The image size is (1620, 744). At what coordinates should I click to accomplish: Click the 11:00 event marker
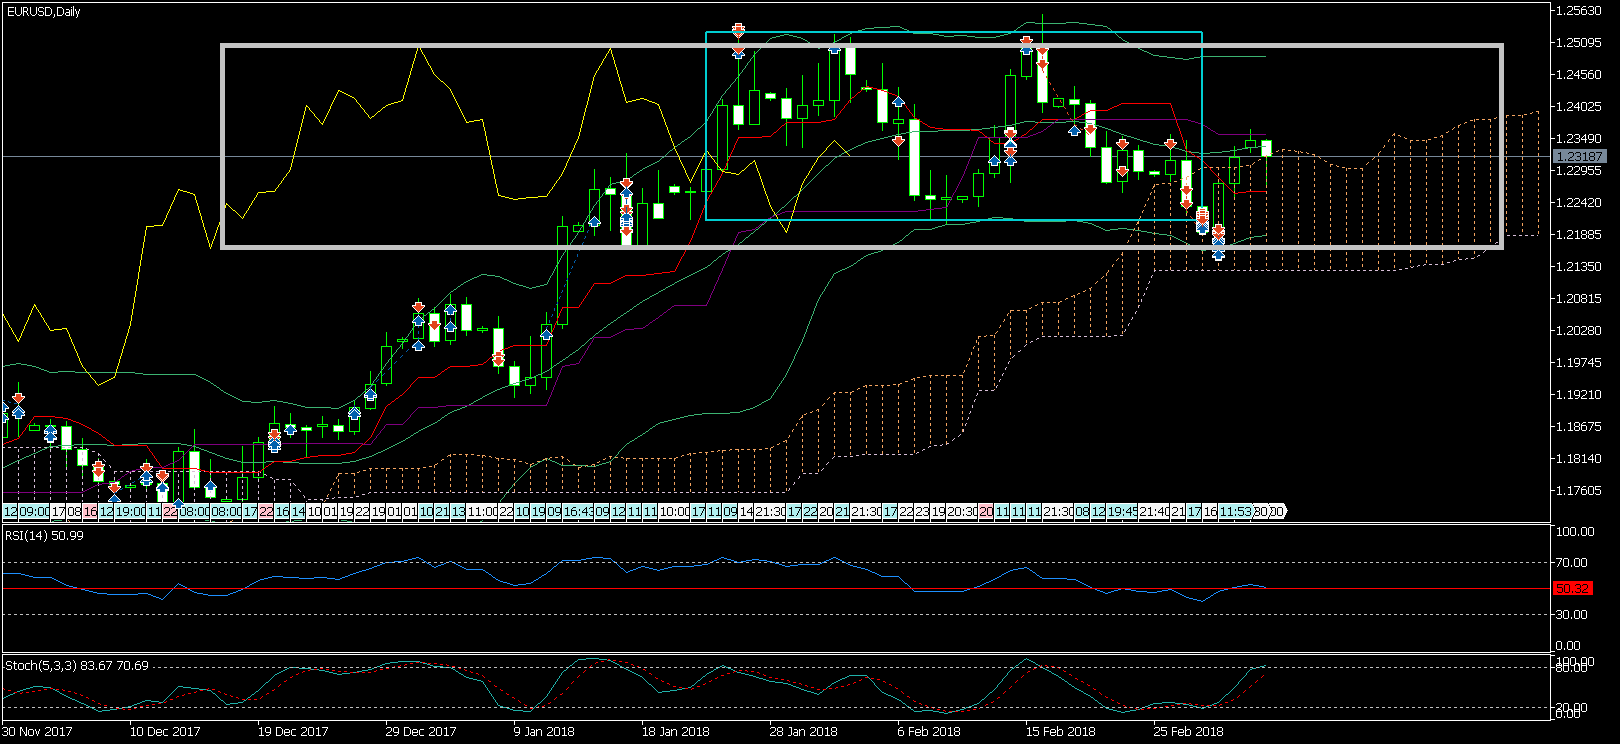tap(482, 512)
